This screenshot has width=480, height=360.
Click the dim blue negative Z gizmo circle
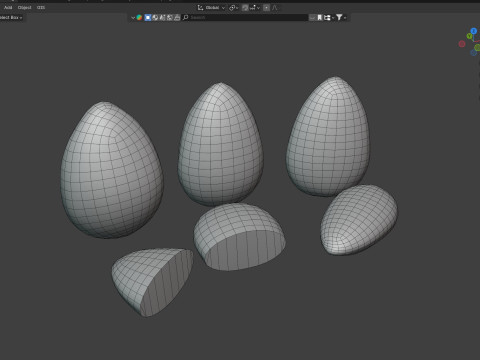point(474,53)
